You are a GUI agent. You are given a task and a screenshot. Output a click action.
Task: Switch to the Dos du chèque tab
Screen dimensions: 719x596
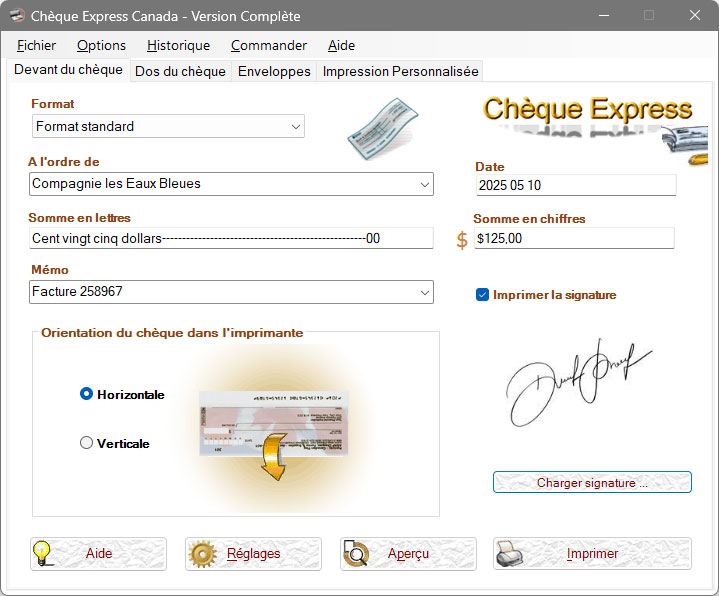[180, 72]
